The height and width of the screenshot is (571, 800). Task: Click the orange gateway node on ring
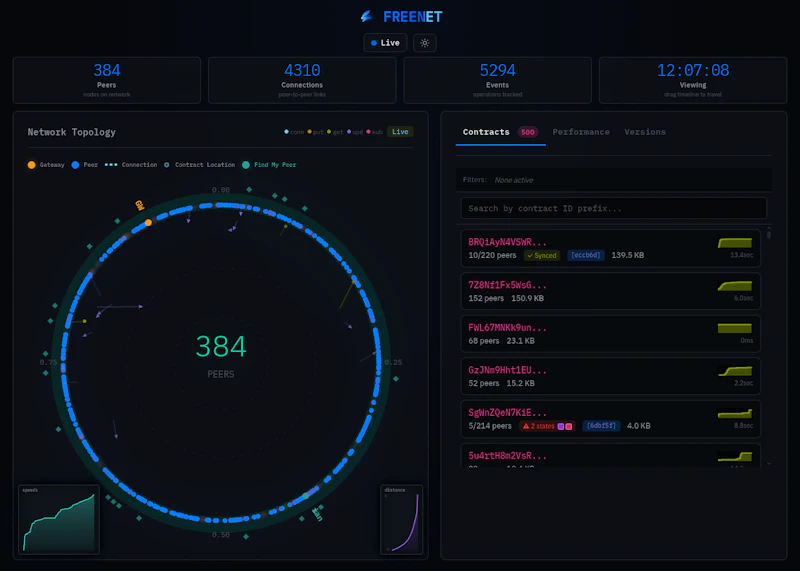pos(148,222)
